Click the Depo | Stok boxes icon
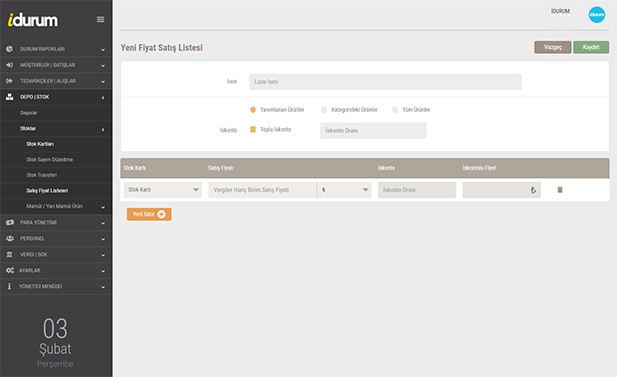The height and width of the screenshot is (377, 617). coord(9,97)
